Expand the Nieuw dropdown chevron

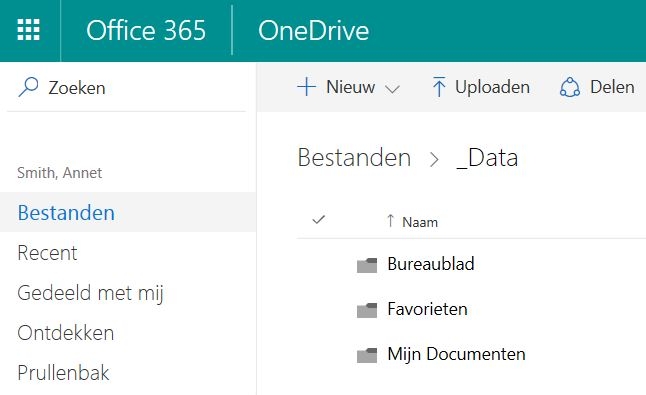(392, 89)
